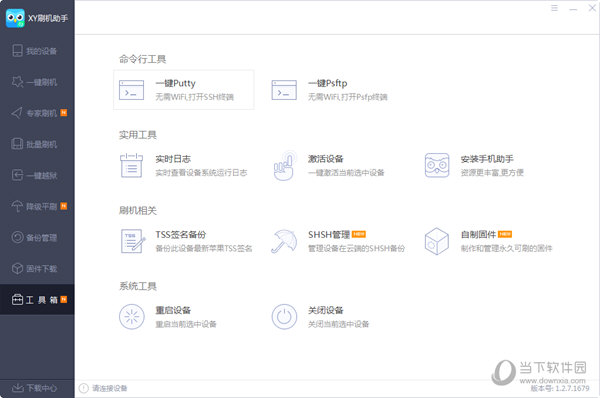Screen dimensions: 600x398
Task: Click the 备份管理 circular icon
Action: pos(17,237)
